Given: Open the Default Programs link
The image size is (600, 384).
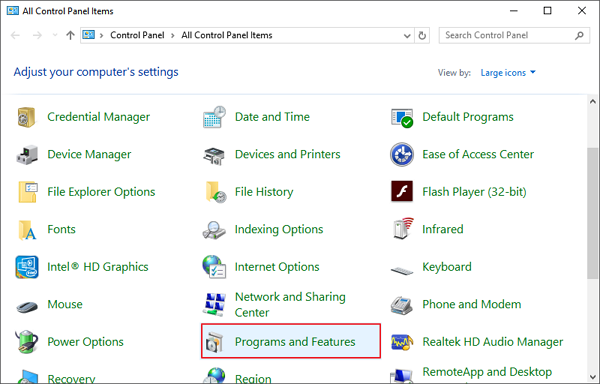Looking at the screenshot, I should pos(468,117).
